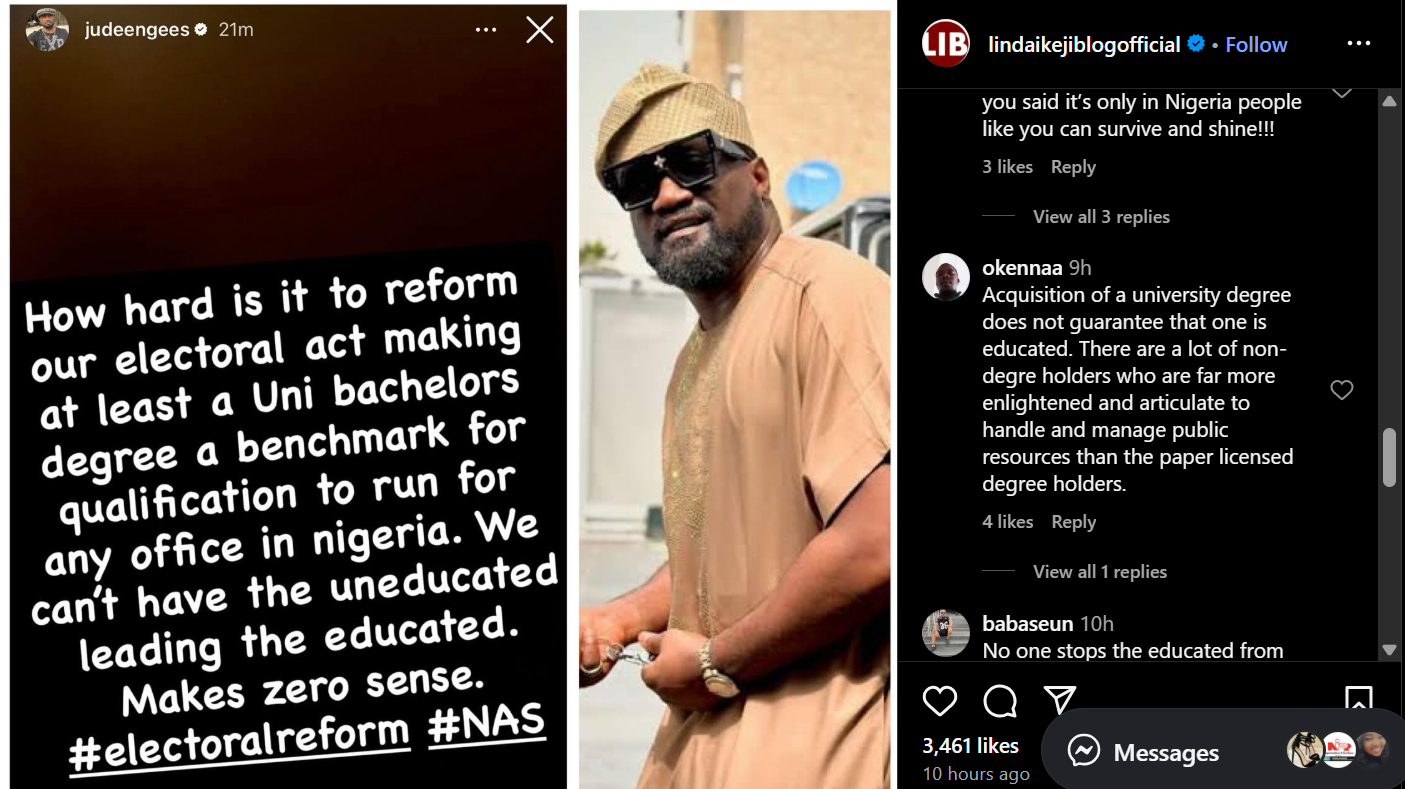Open three-dot options menu beside Follow
The width and height of the screenshot is (1405, 789).
click(1359, 43)
